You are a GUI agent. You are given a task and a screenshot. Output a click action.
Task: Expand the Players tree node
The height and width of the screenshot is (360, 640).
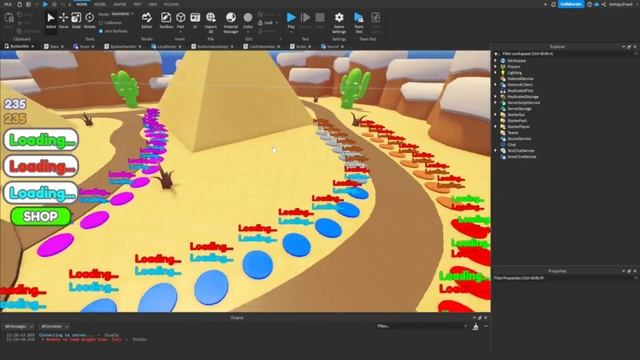click(x=496, y=67)
